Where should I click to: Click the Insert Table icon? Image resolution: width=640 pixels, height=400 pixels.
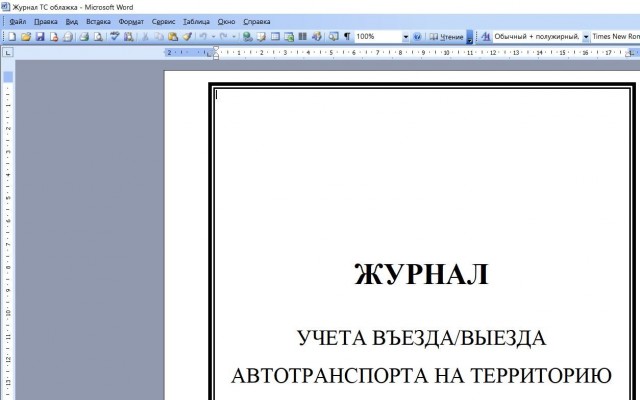tap(275, 37)
